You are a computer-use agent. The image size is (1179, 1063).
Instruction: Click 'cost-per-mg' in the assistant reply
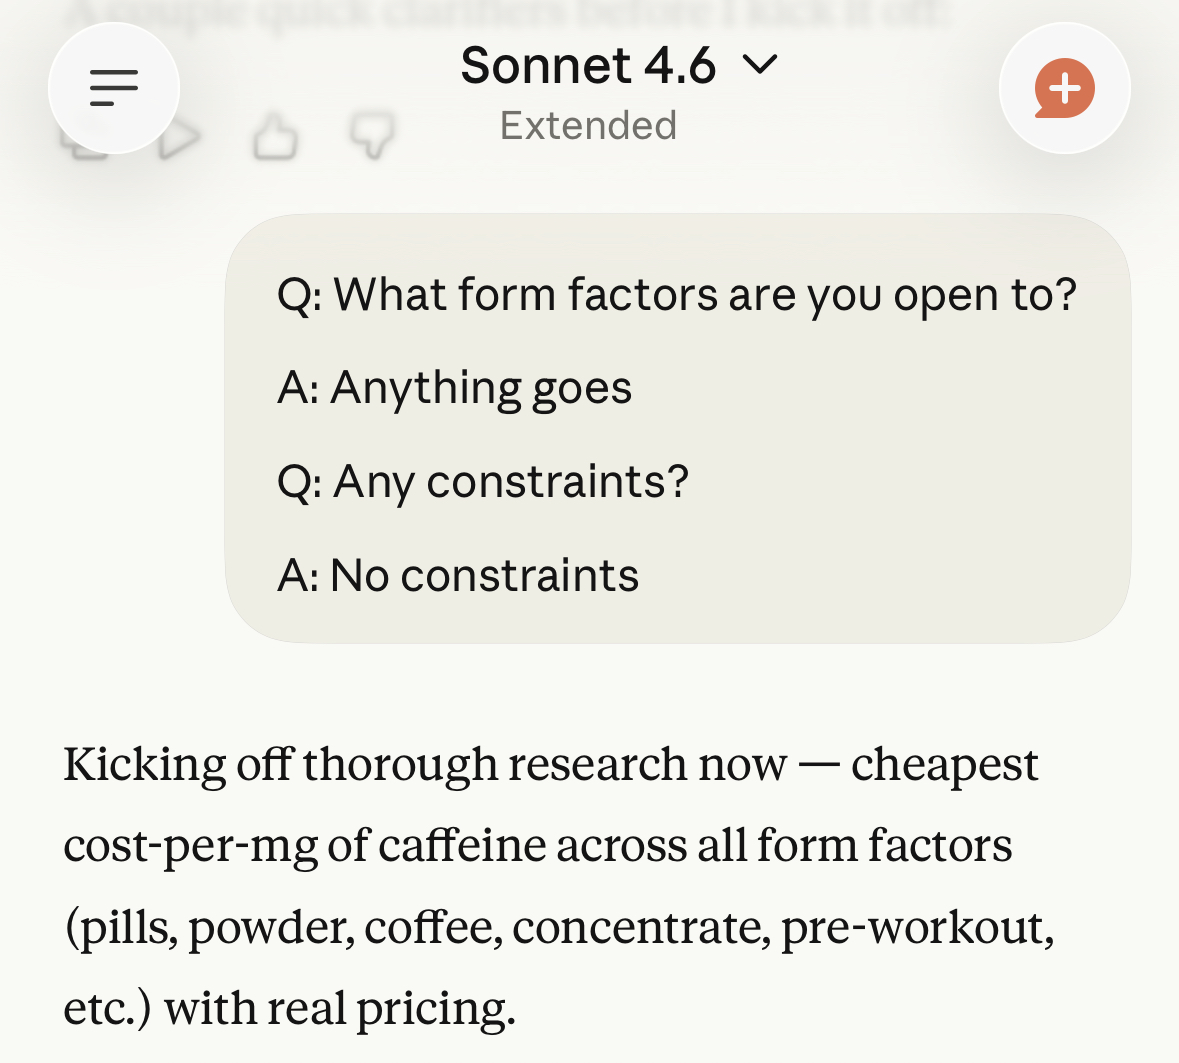pos(190,846)
